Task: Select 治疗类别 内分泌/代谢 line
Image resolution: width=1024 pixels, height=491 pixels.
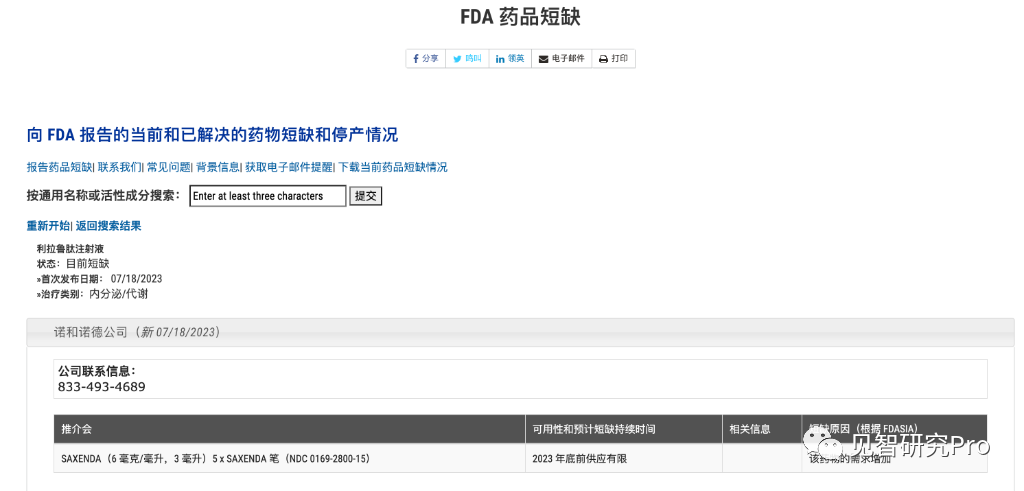Action: (x=92, y=294)
